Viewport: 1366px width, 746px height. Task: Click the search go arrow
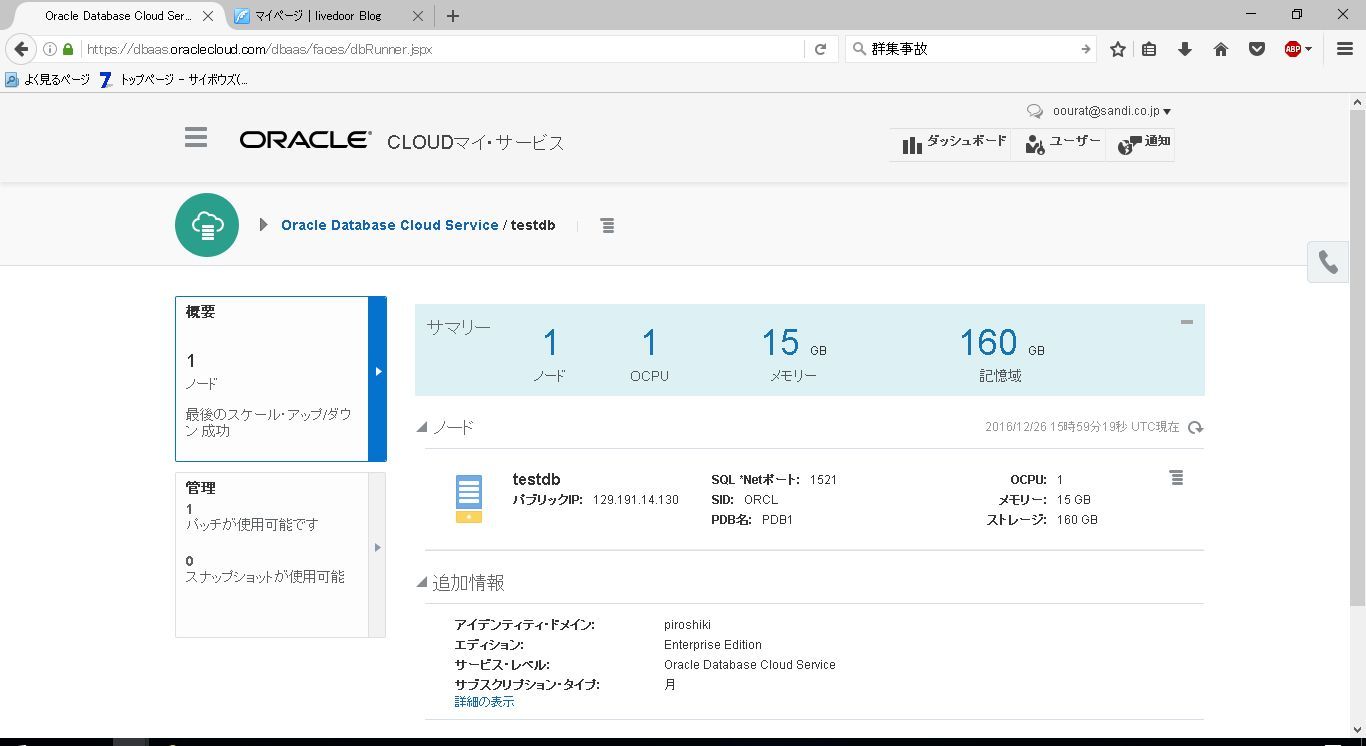1086,49
